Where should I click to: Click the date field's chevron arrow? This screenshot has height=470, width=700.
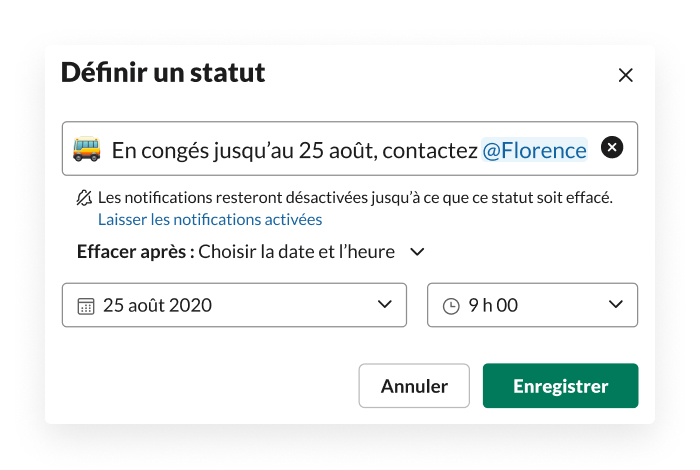(385, 305)
